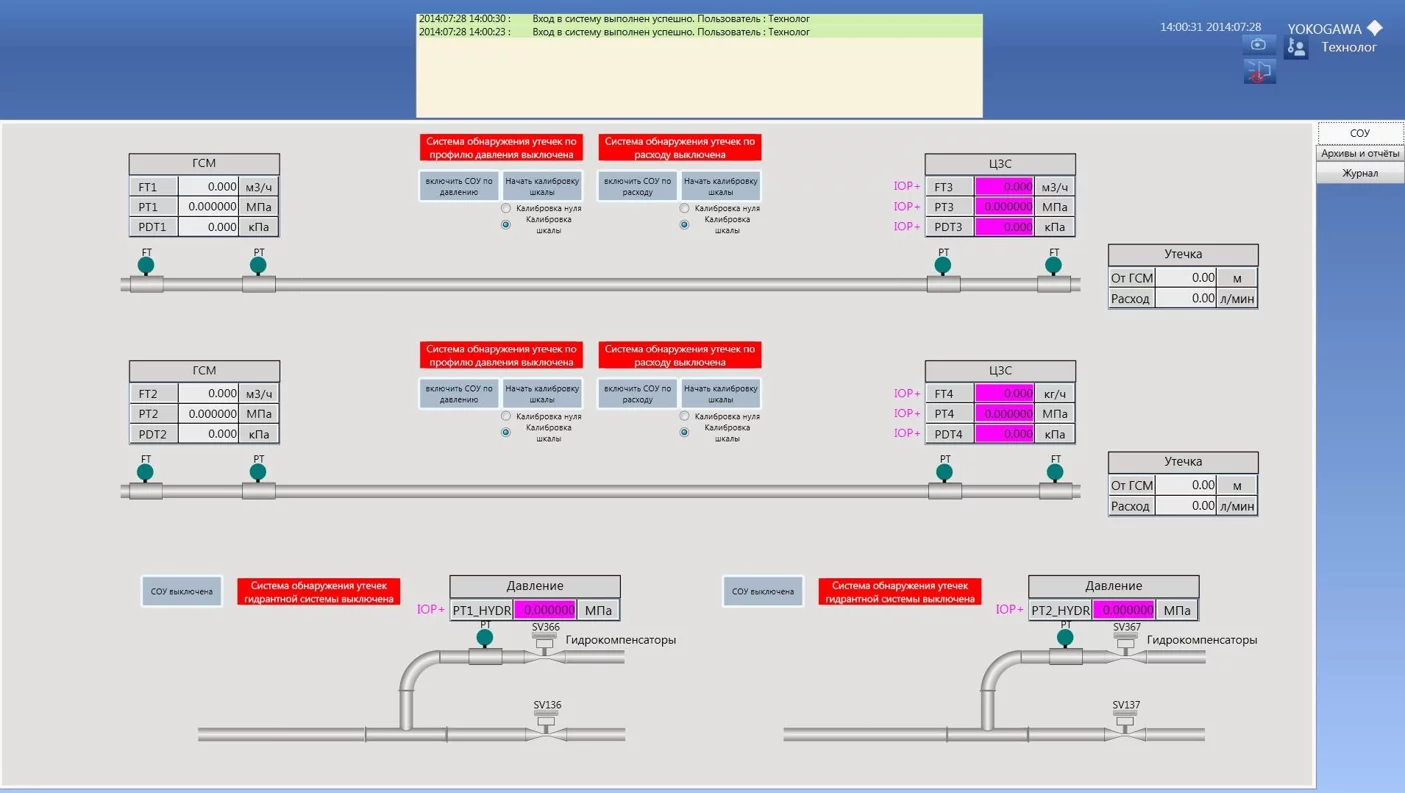Click the PT2 pressure value field
The height and width of the screenshot is (793, 1405).
click(x=209, y=413)
